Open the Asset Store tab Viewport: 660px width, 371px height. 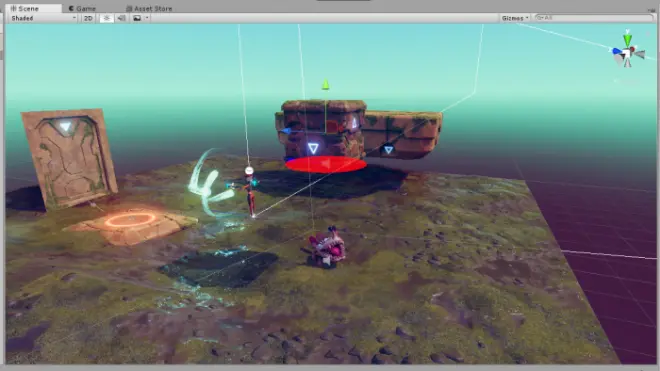(149, 8)
